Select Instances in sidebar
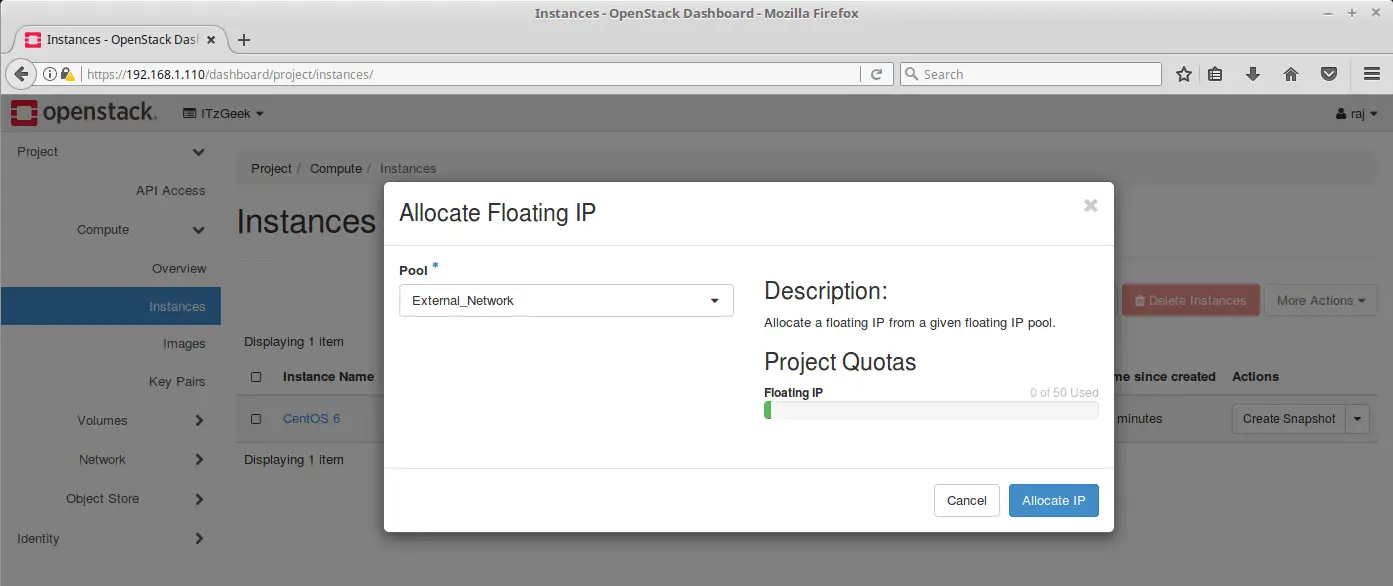Viewport: 1393px width, 586px height. pyautogui.click(x=110, y=307)
